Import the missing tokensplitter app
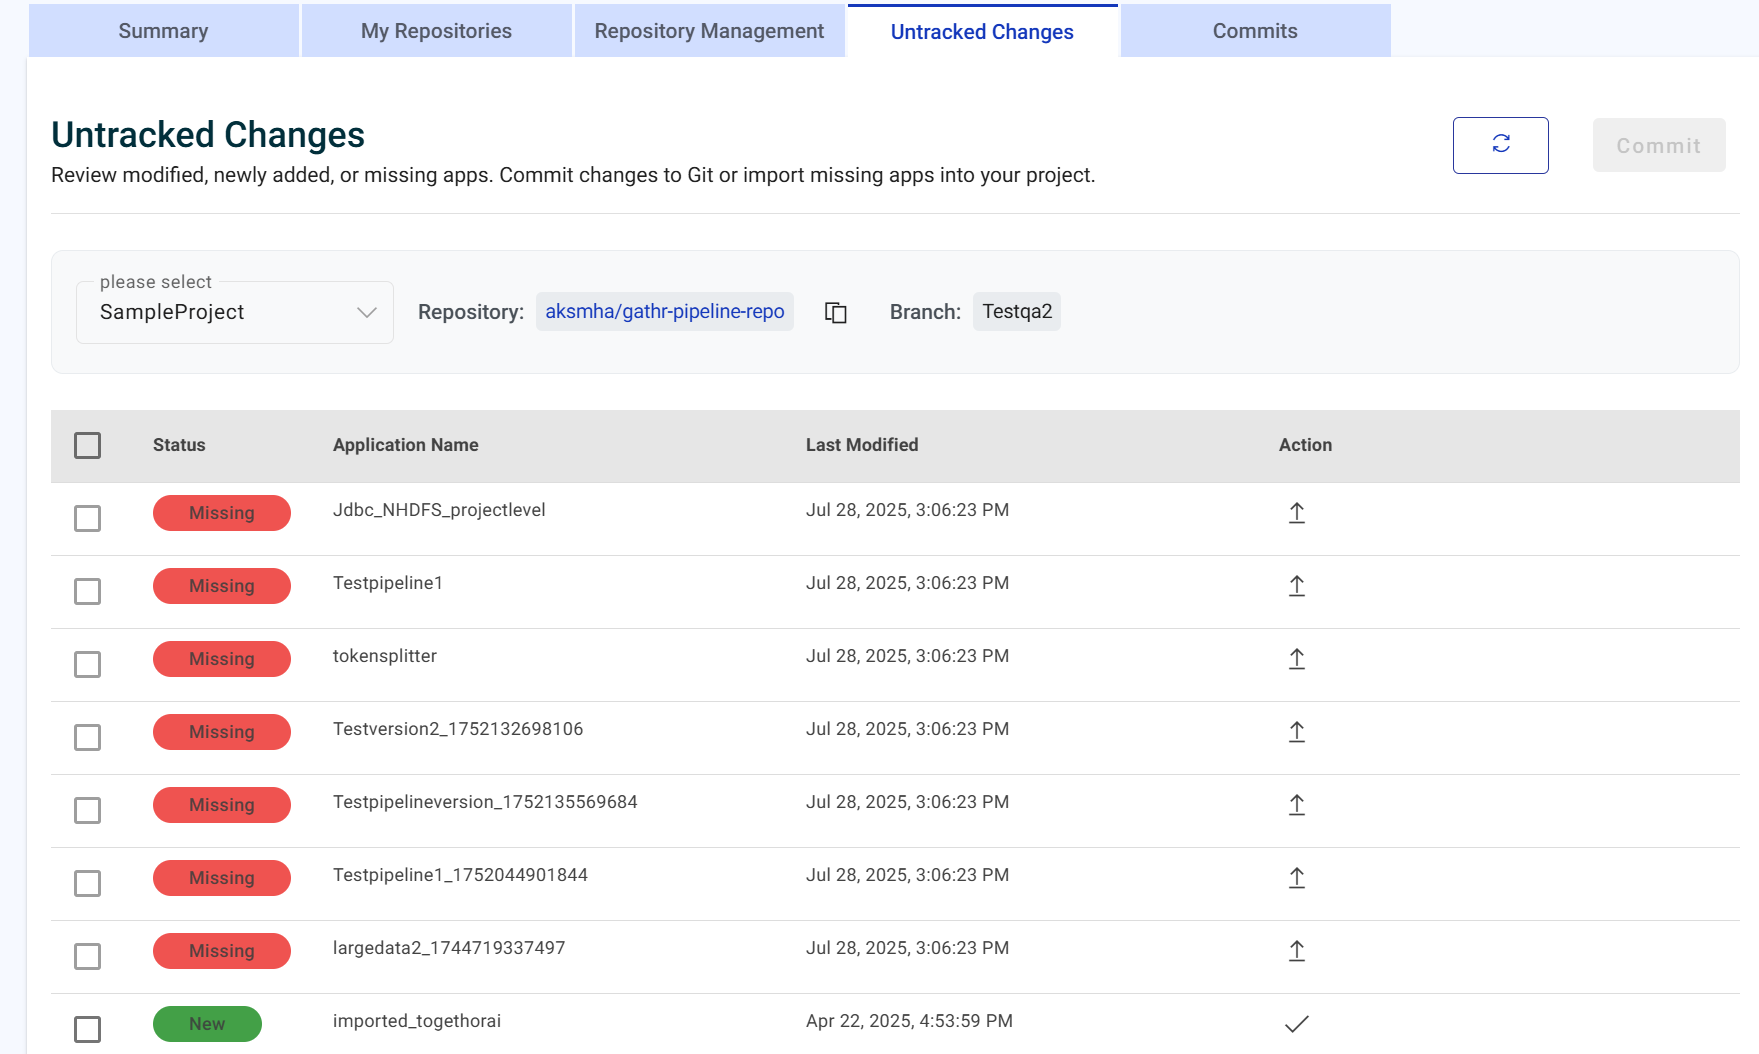Screen dimensions: 1759x1054 (1296, 659)
